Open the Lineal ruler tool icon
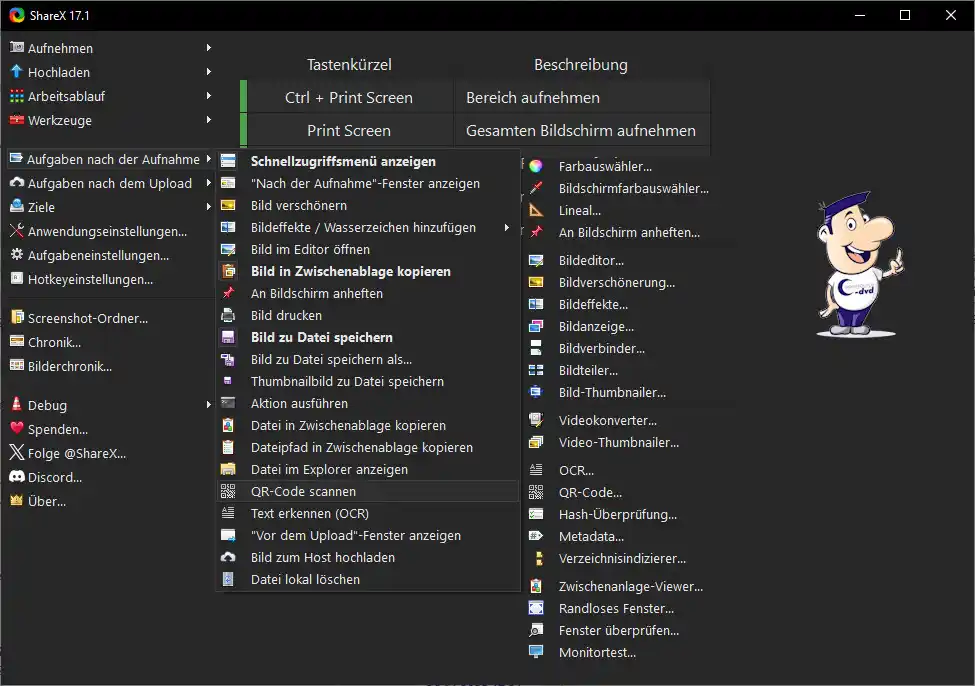The width and height of the screenshot is (975, 686). click(x=536, y=210)
